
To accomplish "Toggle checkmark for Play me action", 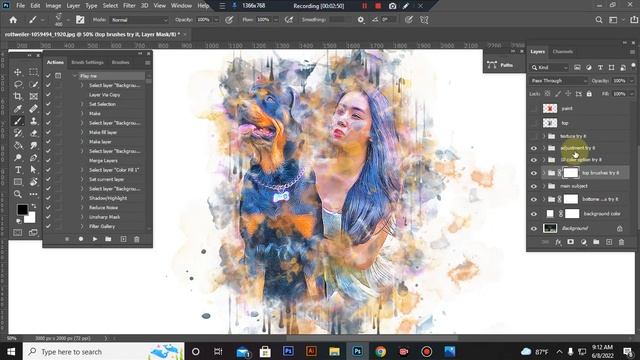I will click(x=48, y=76).
